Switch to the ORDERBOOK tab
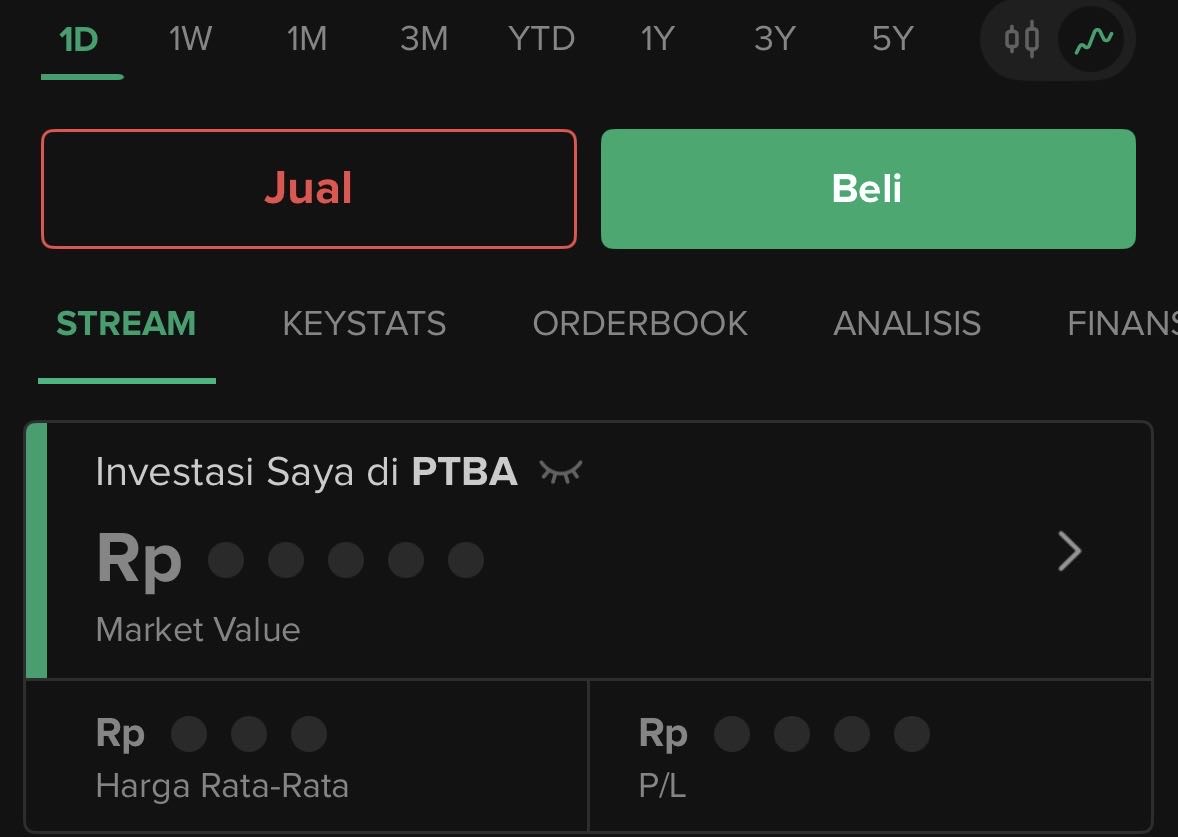 [x=640, y=324]
